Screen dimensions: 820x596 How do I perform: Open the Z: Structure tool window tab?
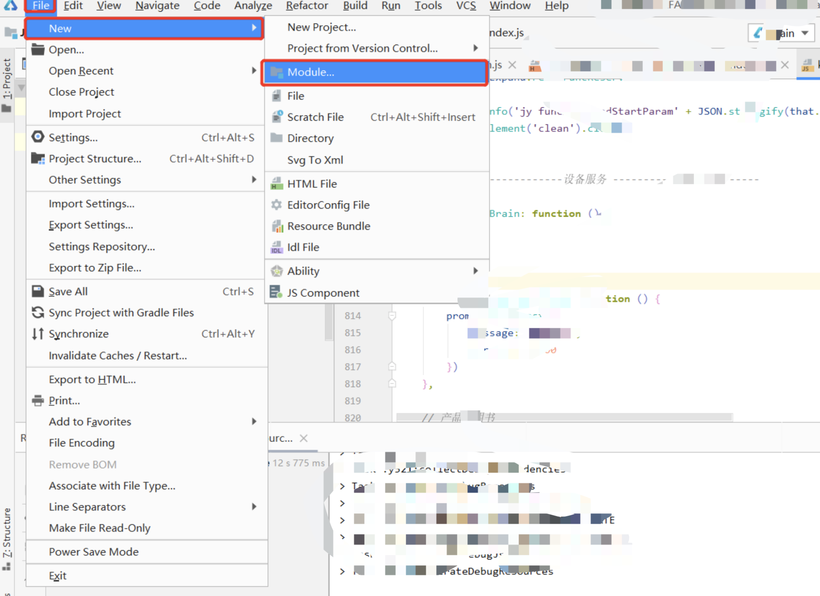(x=7, y=538)
